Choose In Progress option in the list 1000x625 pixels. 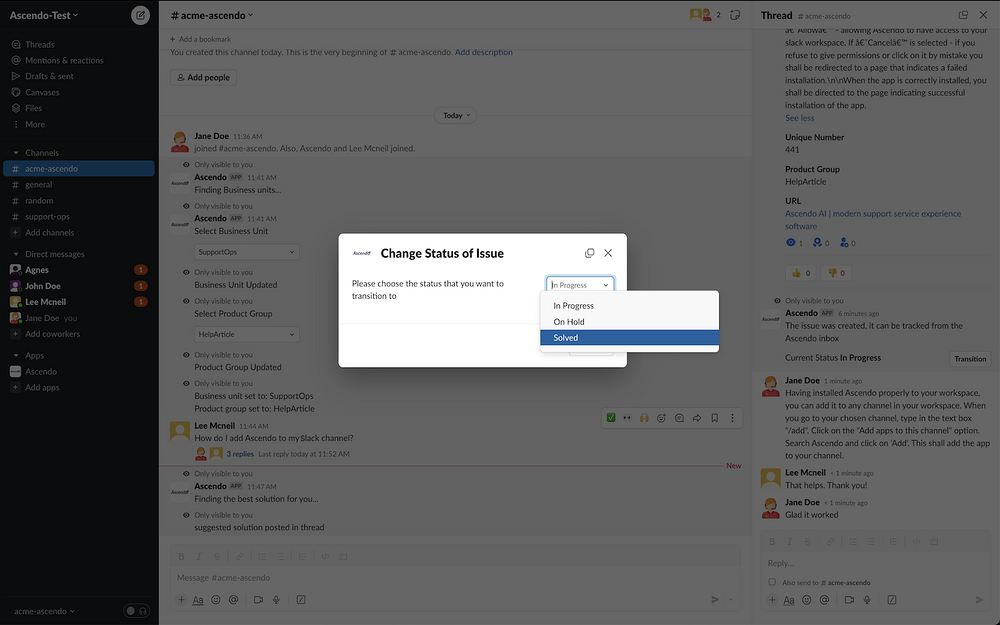coord(629,305)
